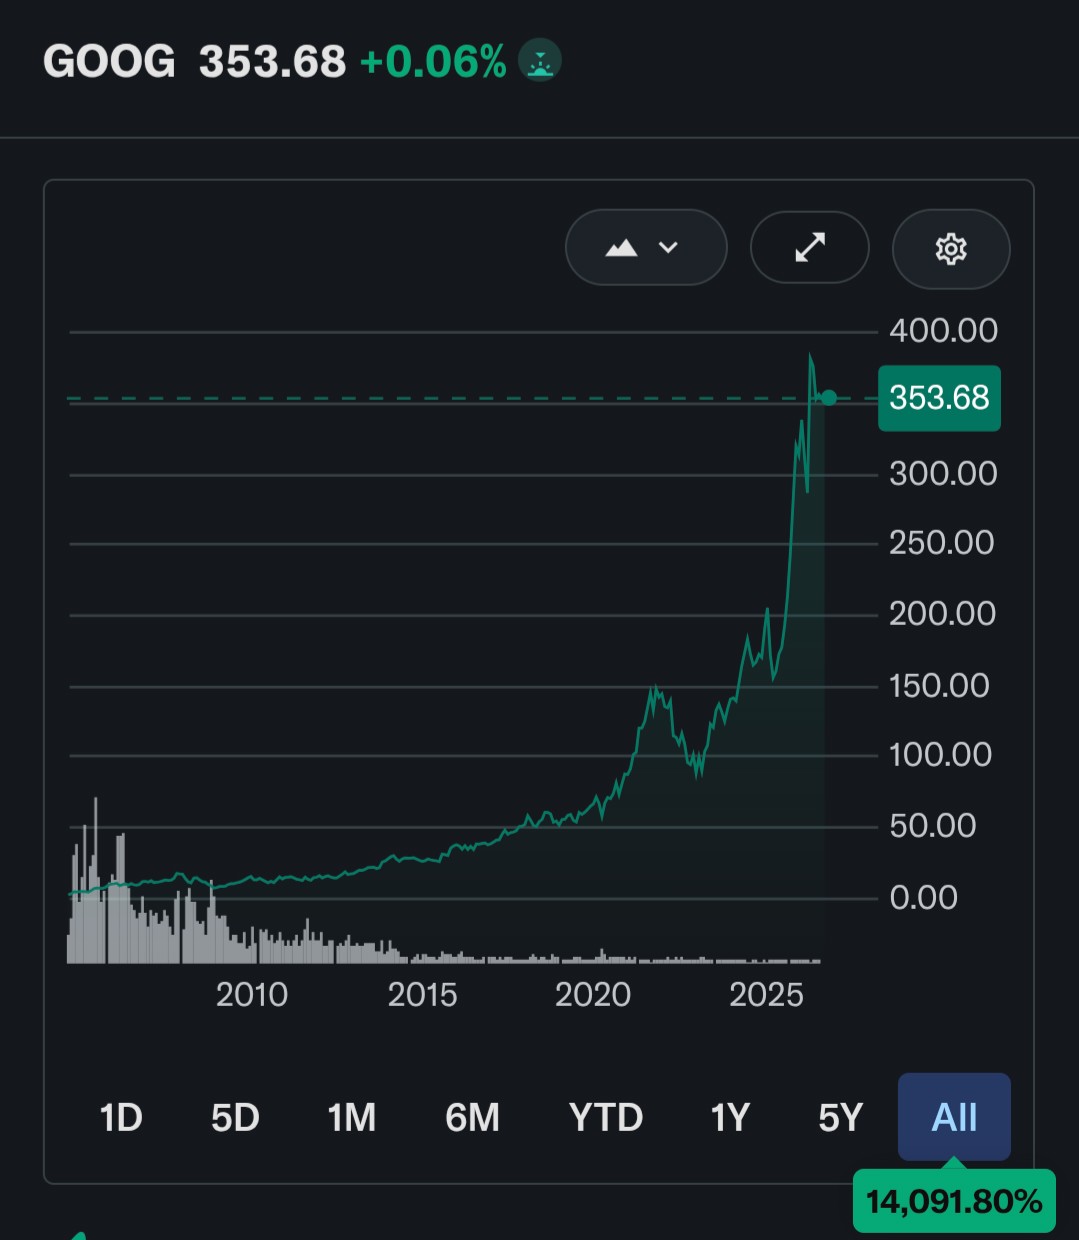Screen dimensions: 1079x1240
Task: Click the 2015 year label
Action: [x=422, y=994]
